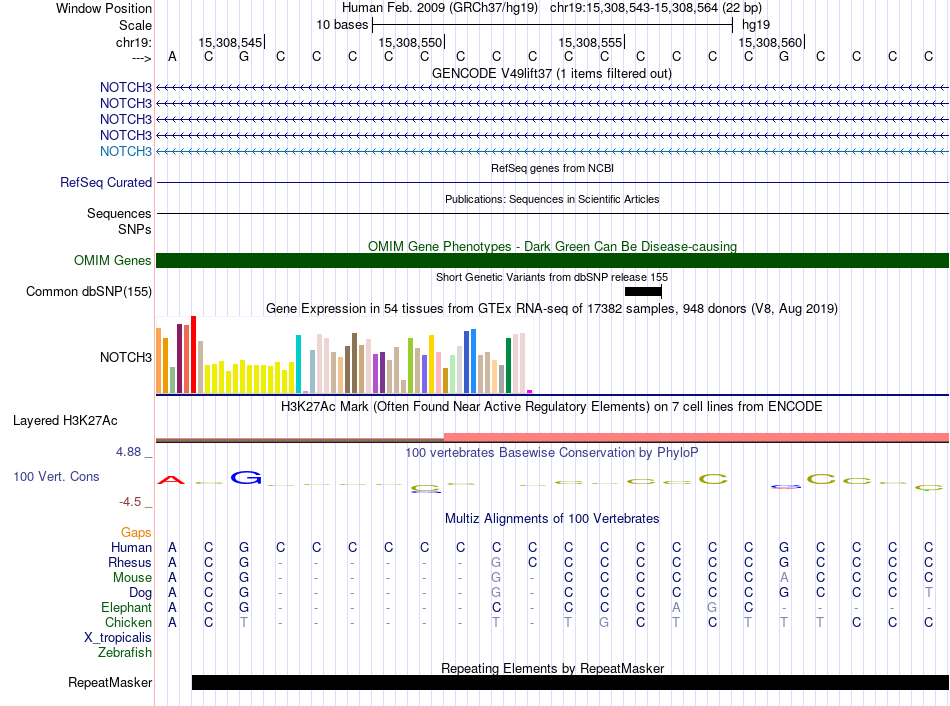Image resolution: width=950 pixels, height=706 pixels.
Task: Open the Common dbSNP(155) track label
Action: pyautogui.click(x=88, y=292)
